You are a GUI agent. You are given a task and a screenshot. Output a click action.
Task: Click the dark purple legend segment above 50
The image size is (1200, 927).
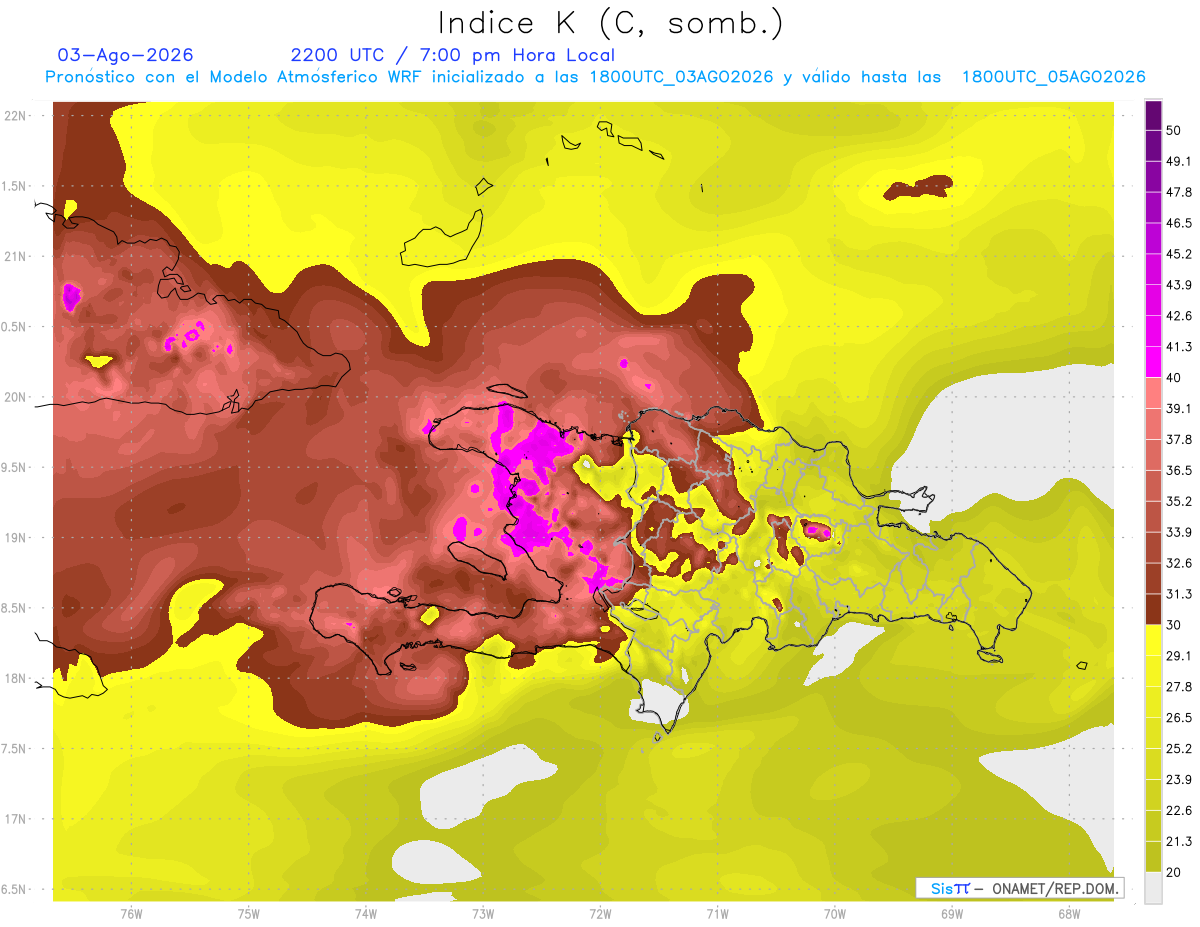pos(1153,115)
